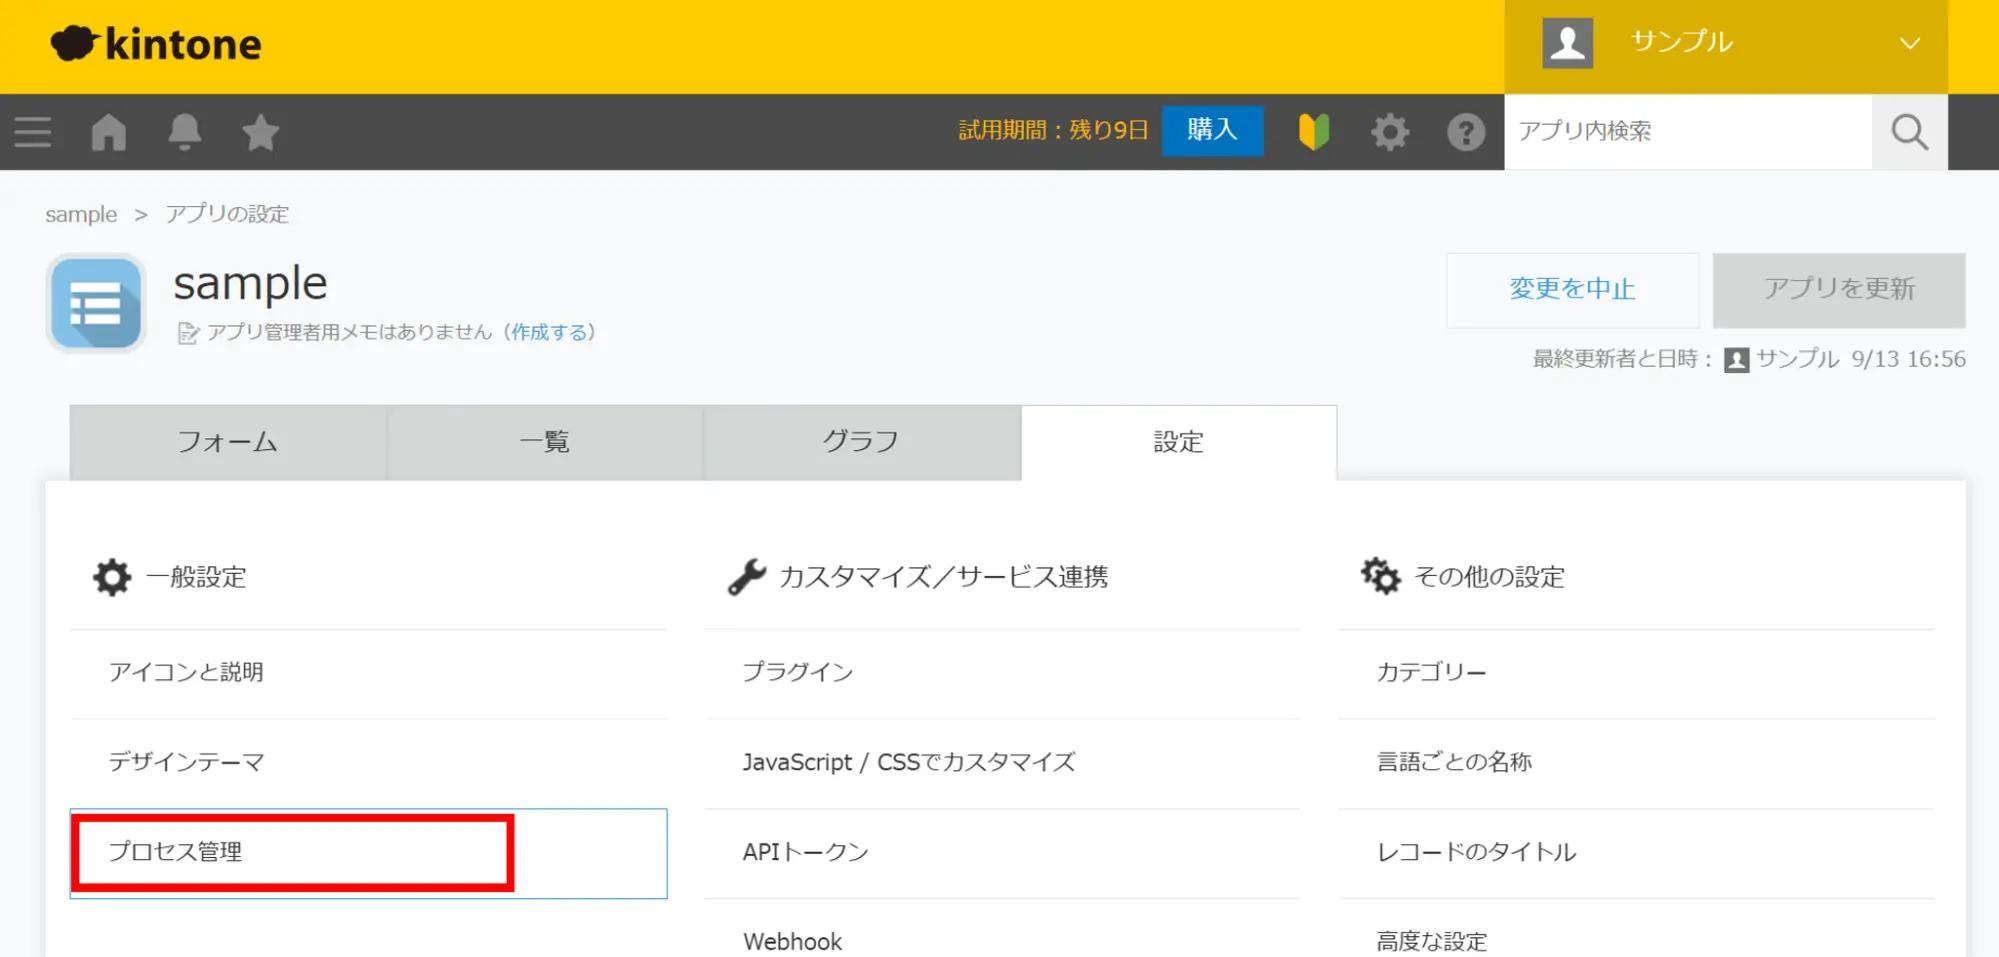Open the header settings gear icon
Screen dimensions: 1999x957
(x=1389, y=132)
